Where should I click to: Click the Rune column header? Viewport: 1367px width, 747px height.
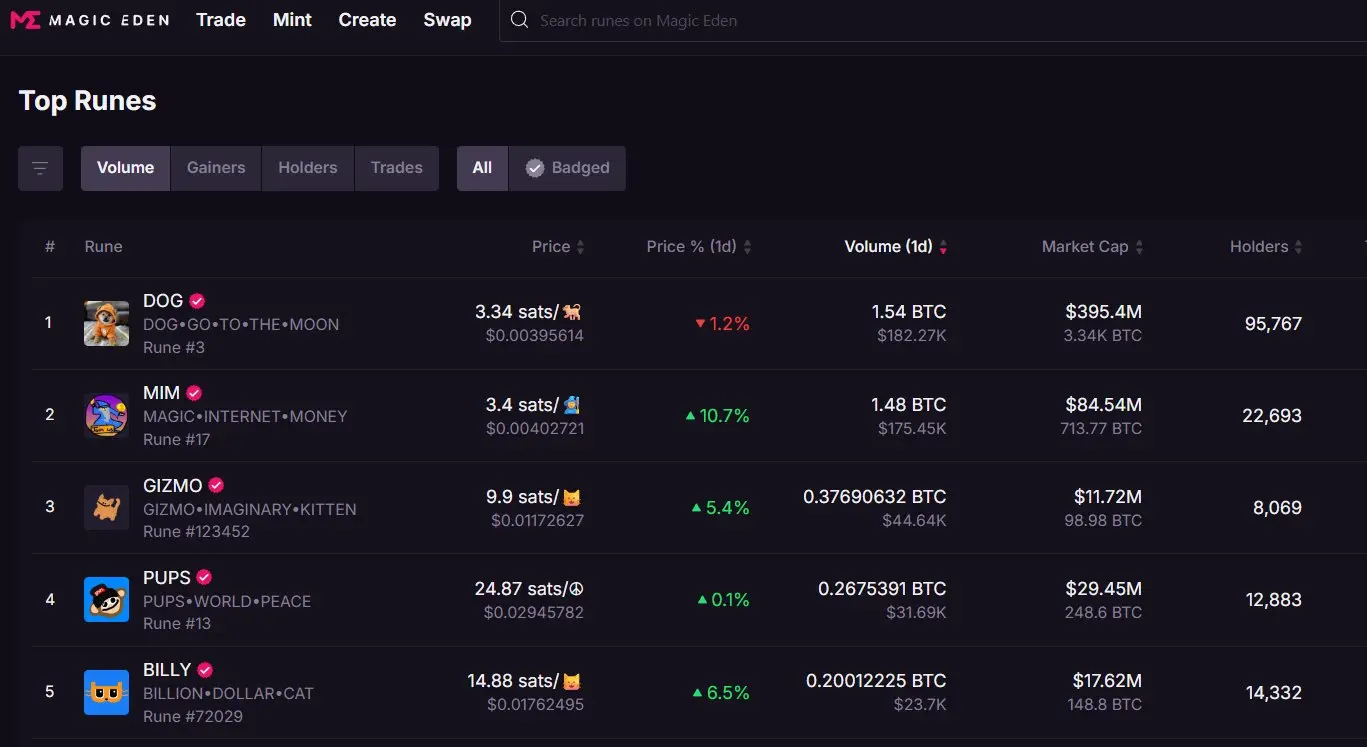103,247
